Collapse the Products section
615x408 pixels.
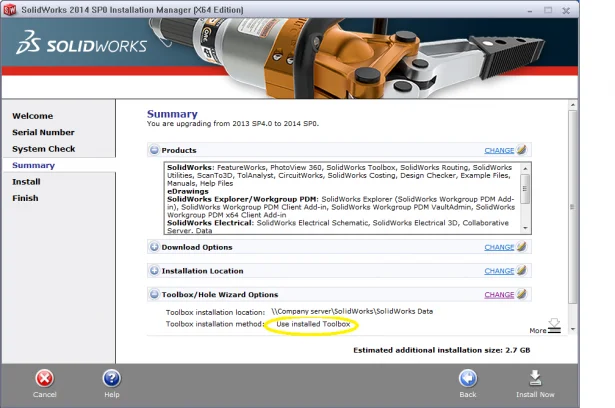pos(154,151)
